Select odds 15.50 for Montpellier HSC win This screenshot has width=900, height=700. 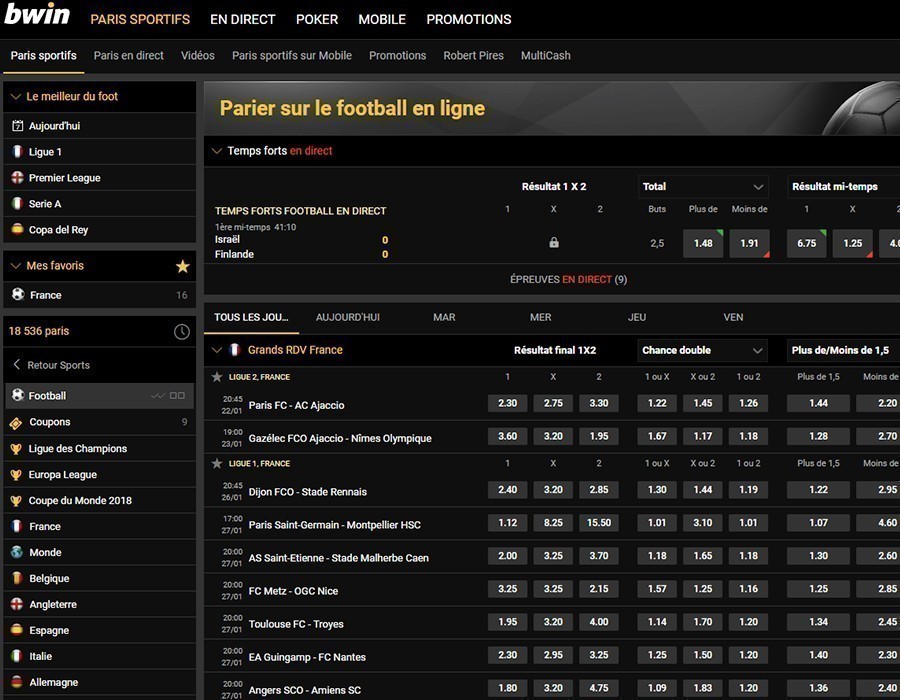pos(599,523)
